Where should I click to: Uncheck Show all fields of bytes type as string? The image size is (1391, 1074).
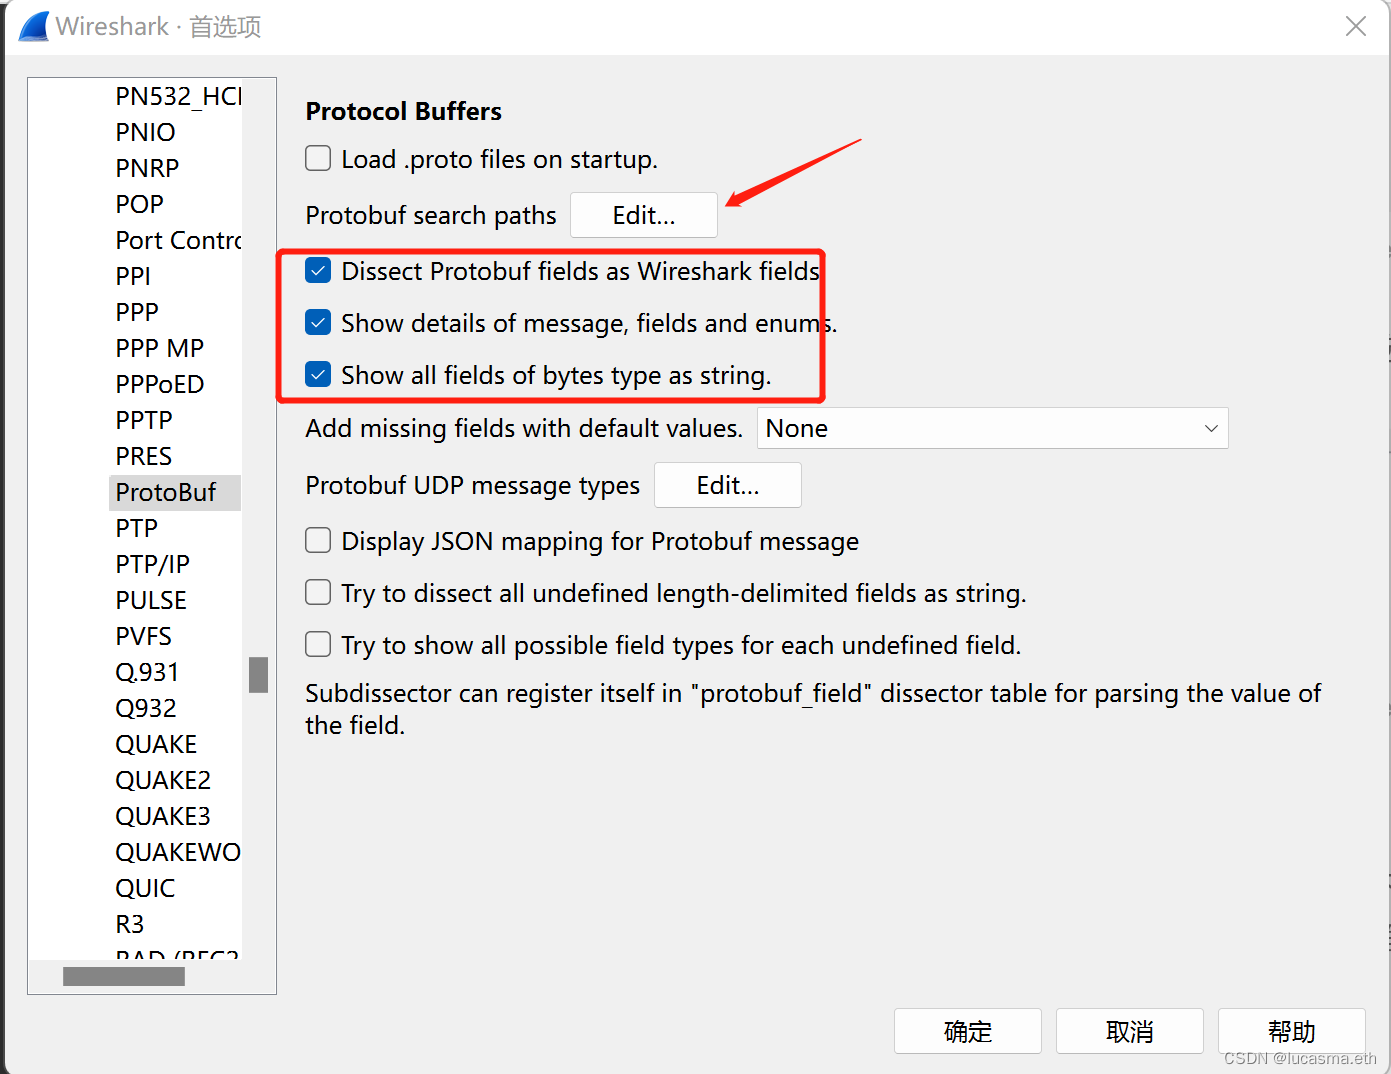coord(318,375)
